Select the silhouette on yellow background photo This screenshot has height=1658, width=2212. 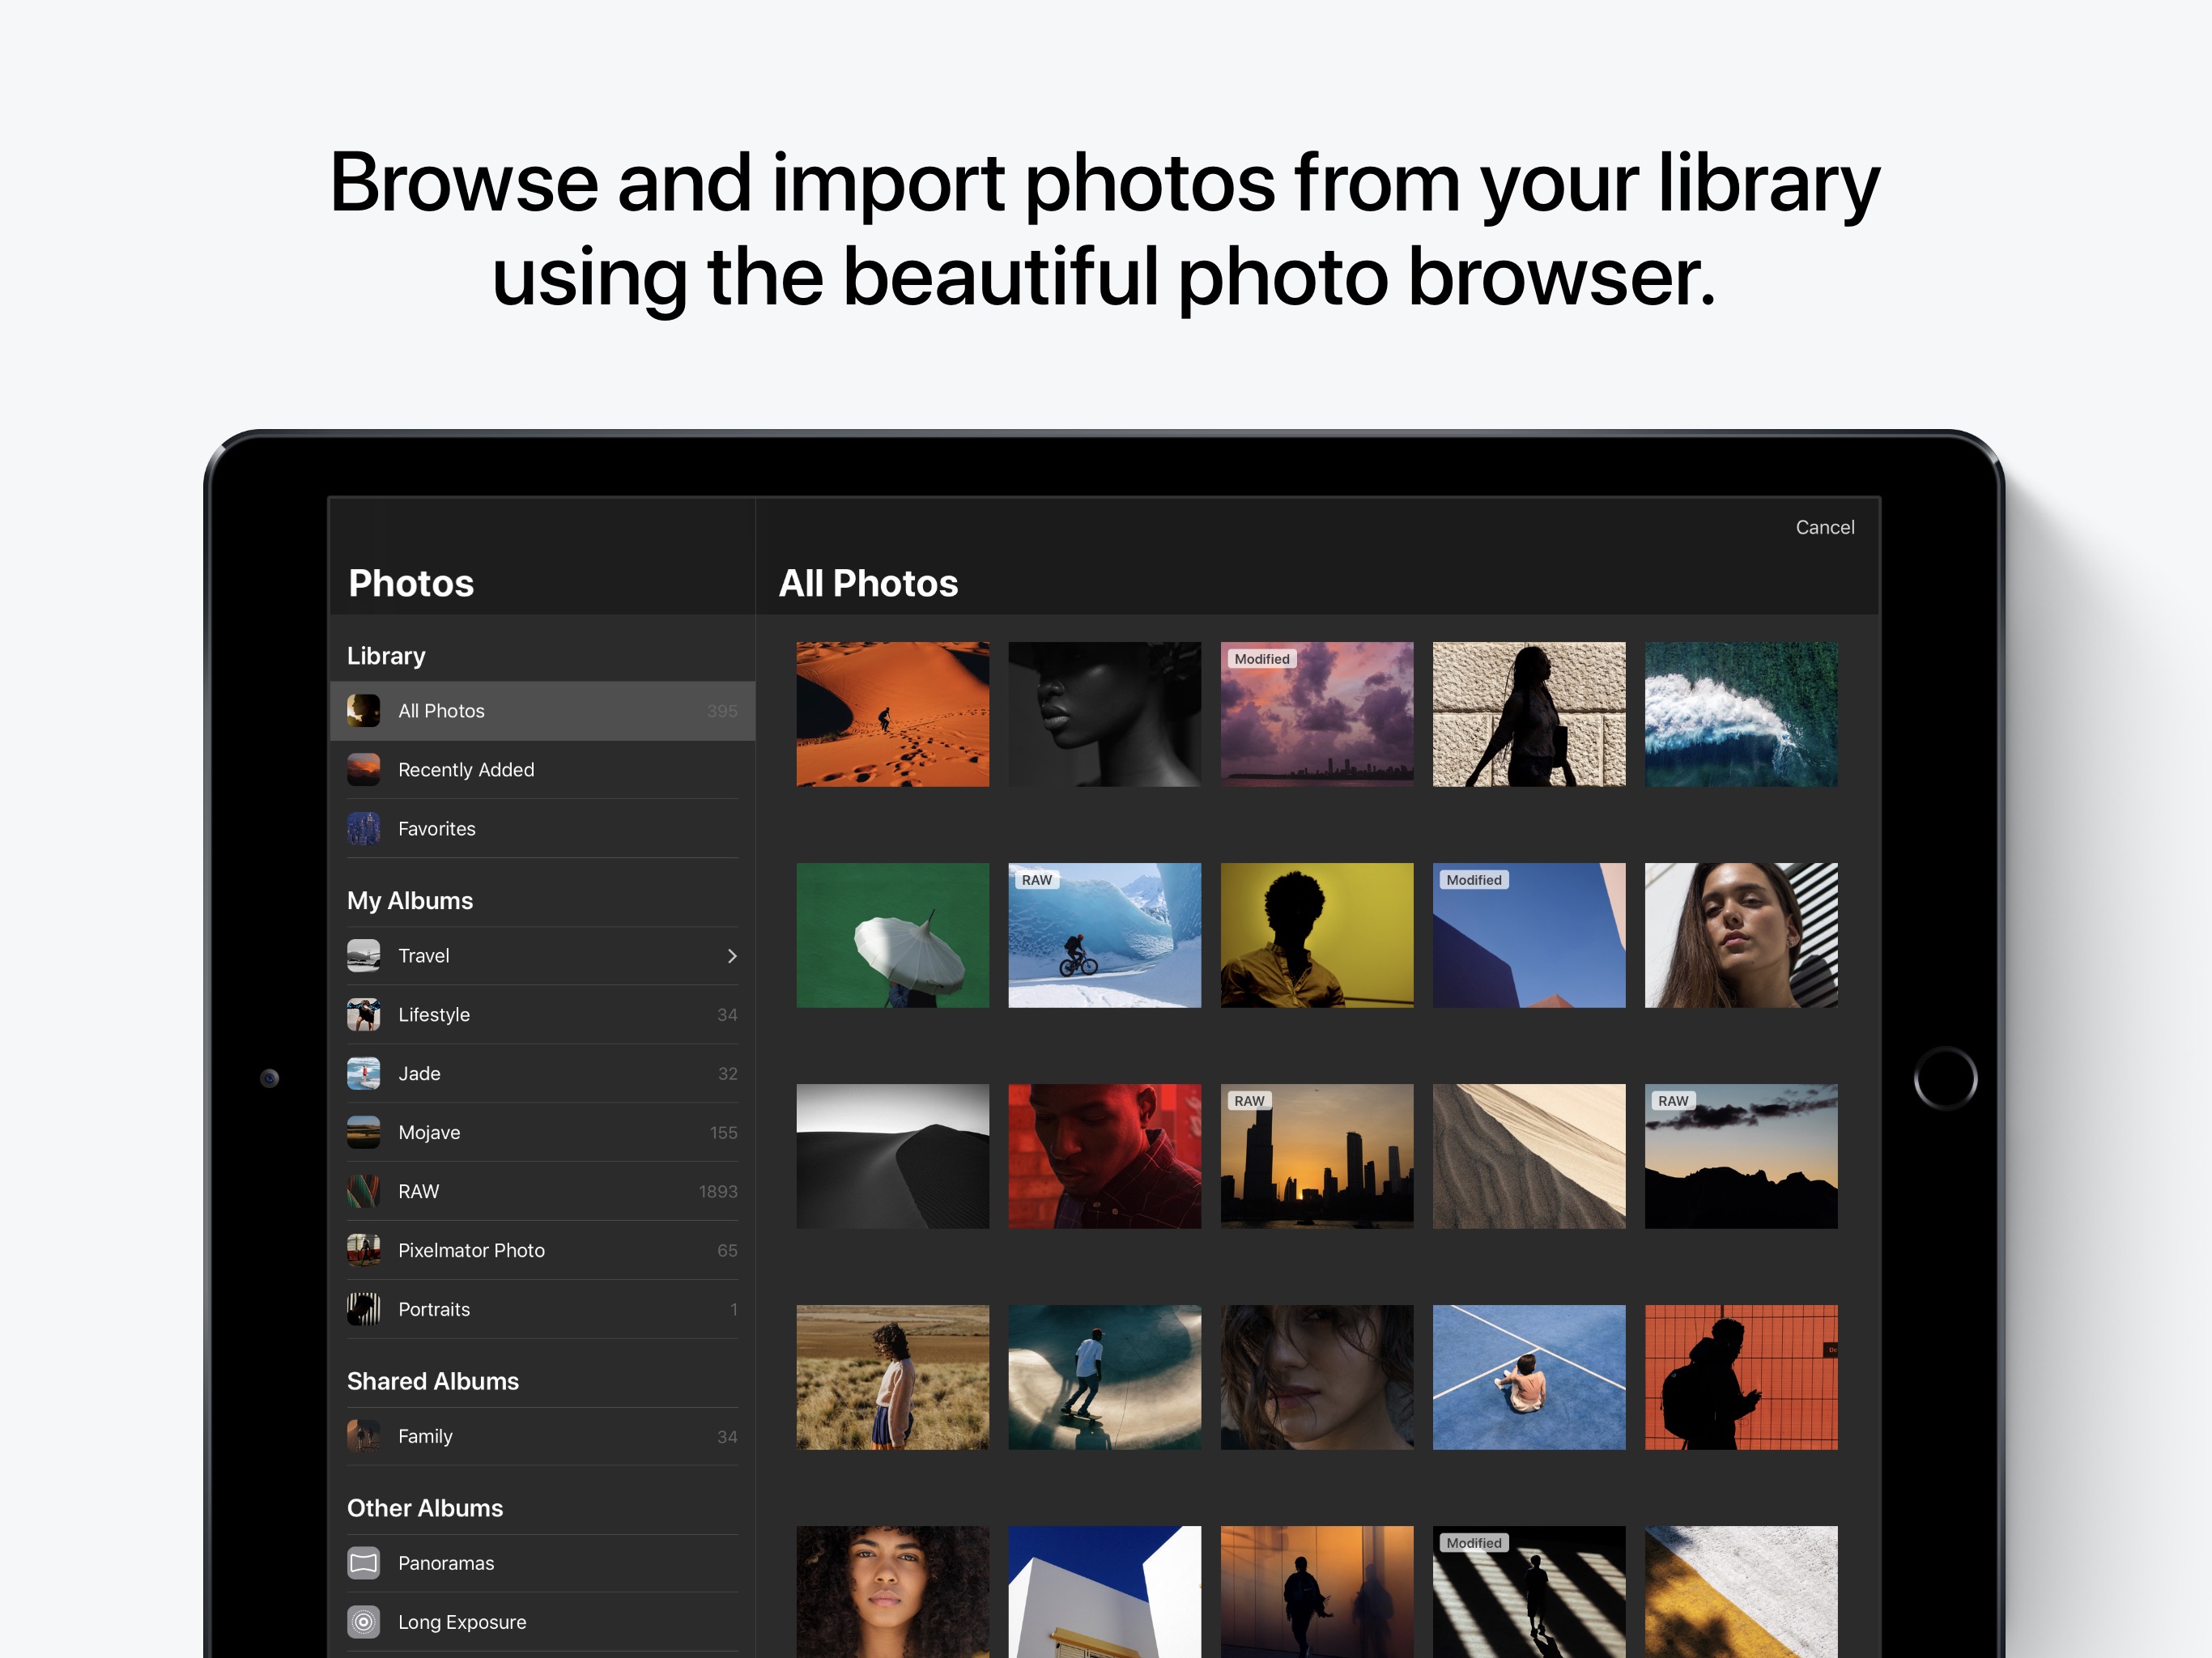point(1317,935)
